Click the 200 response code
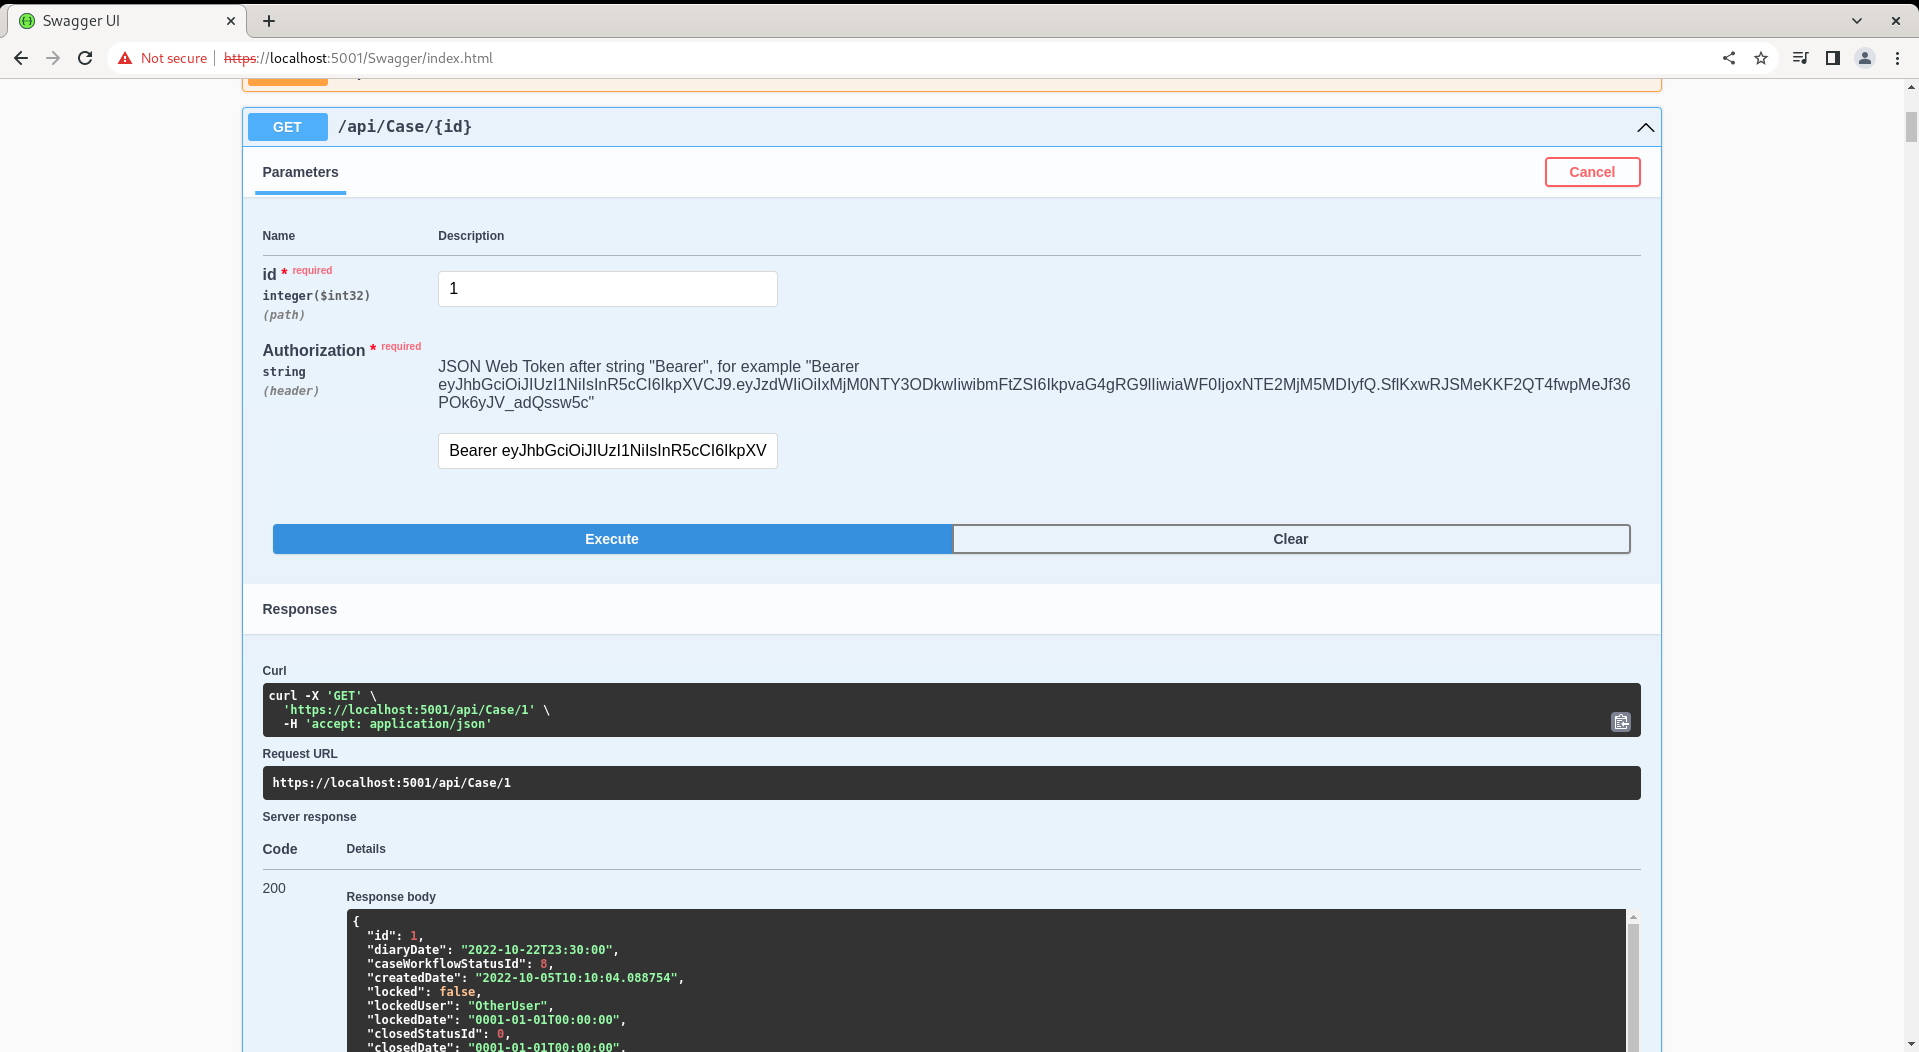Image resolution: width=1919 pixels, height=1052 pixels. 274,888
